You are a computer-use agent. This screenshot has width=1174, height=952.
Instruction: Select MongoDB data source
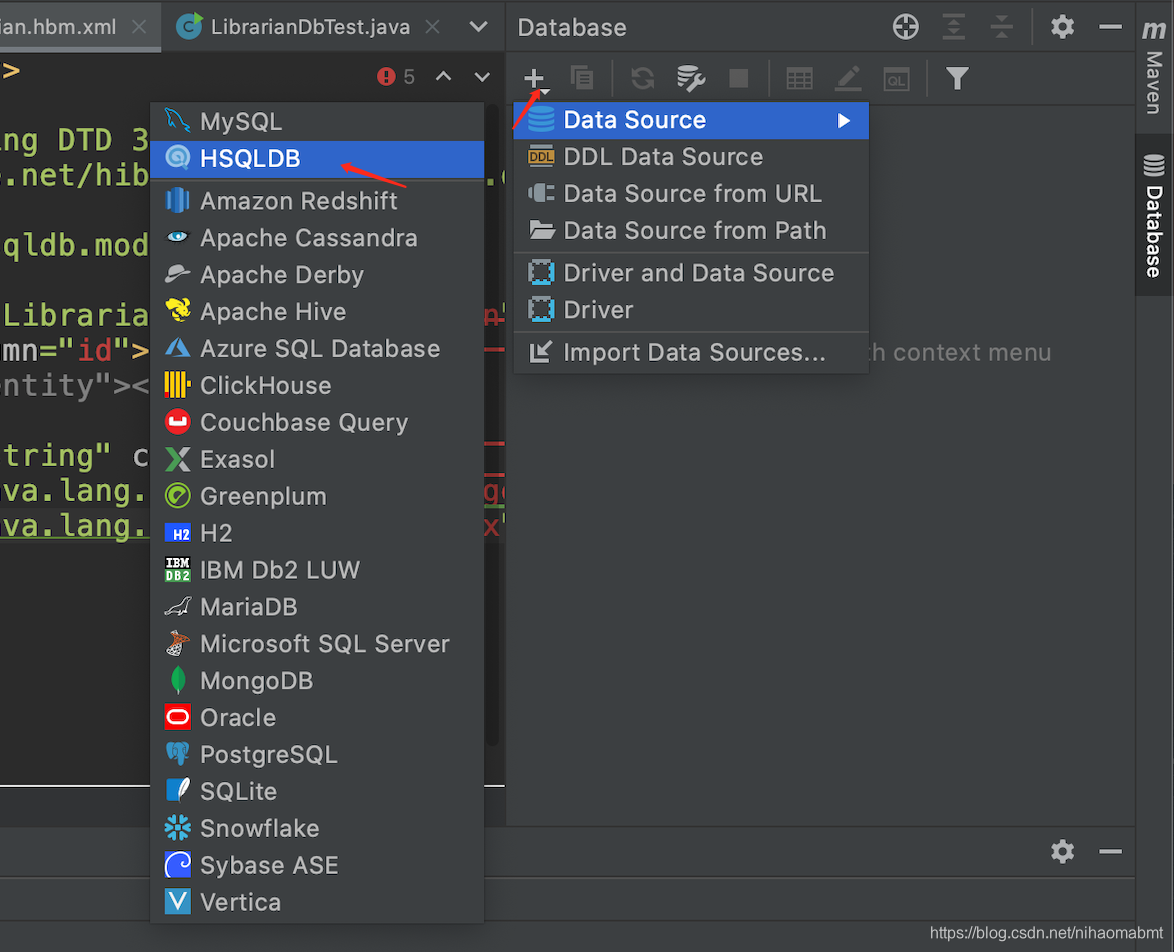[317, 681]
